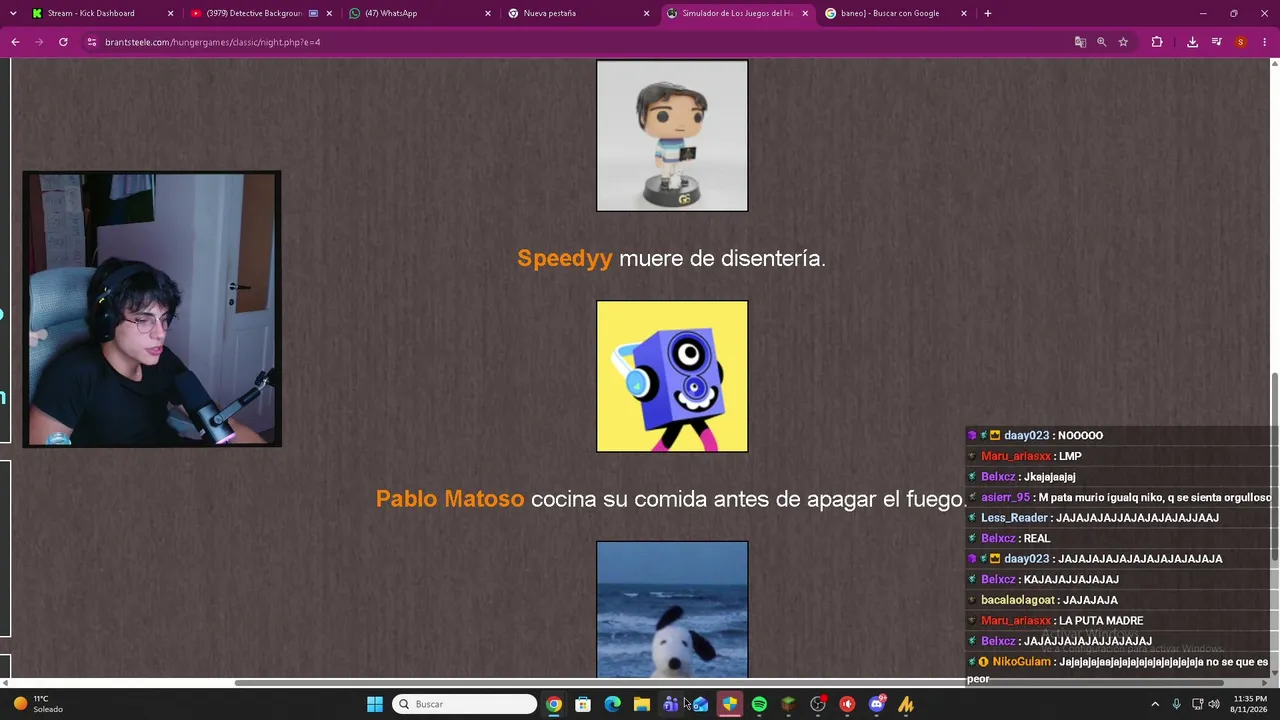Close the baneo Google search tab
This screenshot has height=720, width=1280.
pyautogui.click(x=964, y=13)
